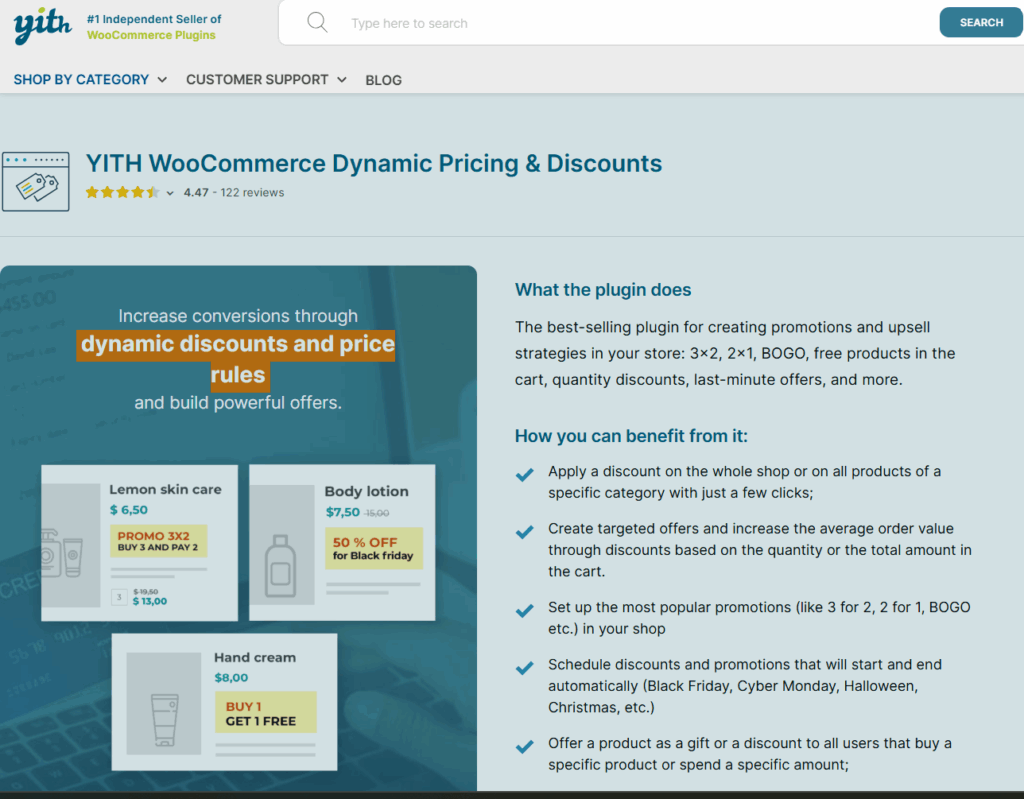Viewport: 1024px width, 799px height.
Task: Click the plugin title heading
Action: pyautogui.click(x=374, y=163)
